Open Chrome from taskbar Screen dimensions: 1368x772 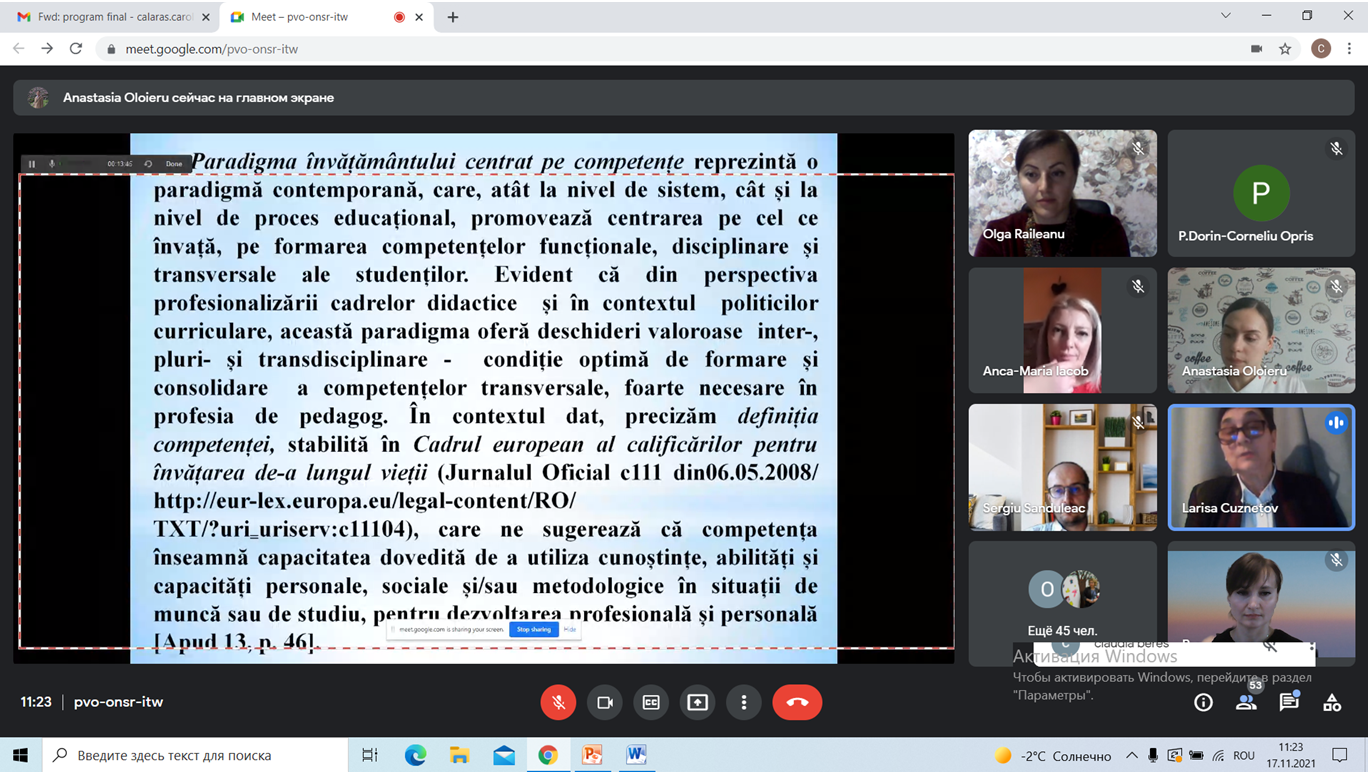pyautogui.click(x=548, y=755)
